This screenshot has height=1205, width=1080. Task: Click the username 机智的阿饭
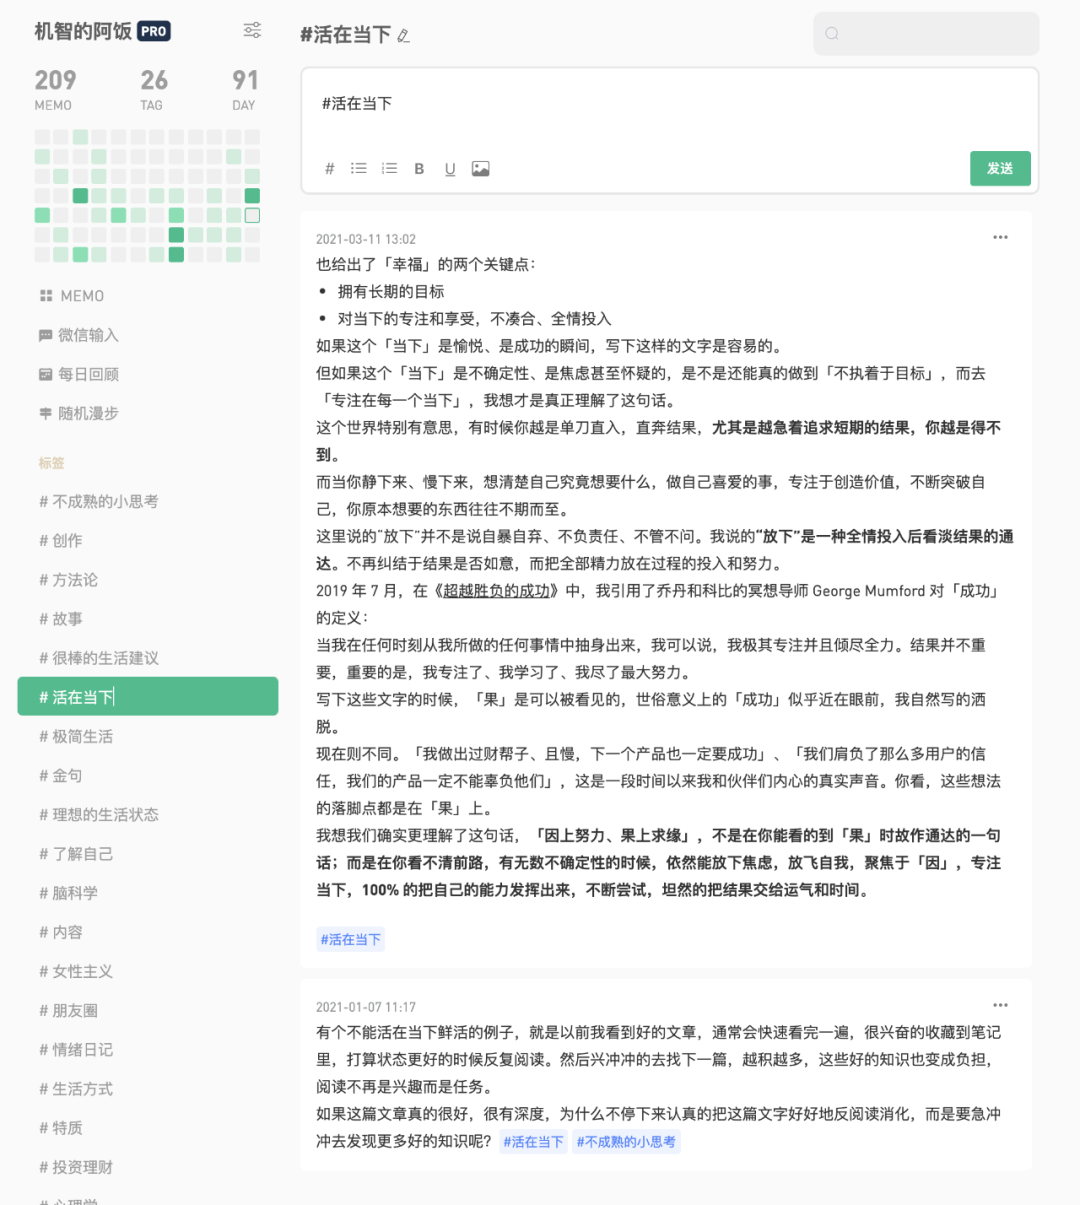point(83,31)
